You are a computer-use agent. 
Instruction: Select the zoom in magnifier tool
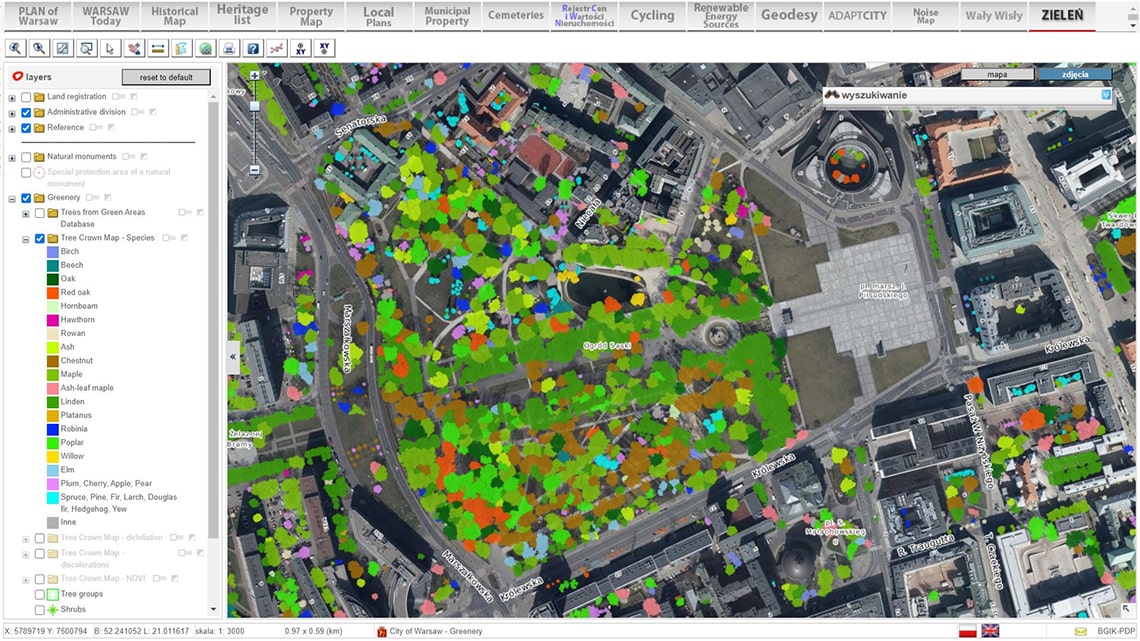tap(15, 49)
